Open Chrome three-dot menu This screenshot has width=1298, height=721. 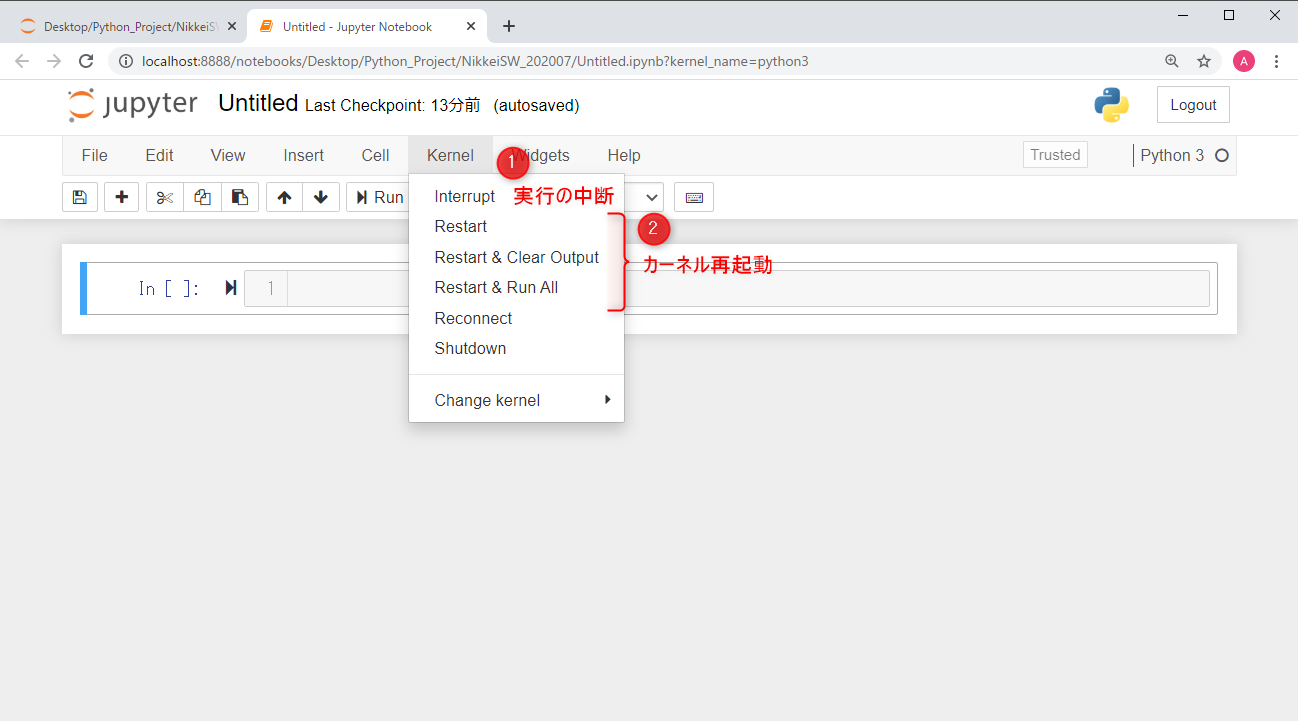click(x=1277, y=61)
